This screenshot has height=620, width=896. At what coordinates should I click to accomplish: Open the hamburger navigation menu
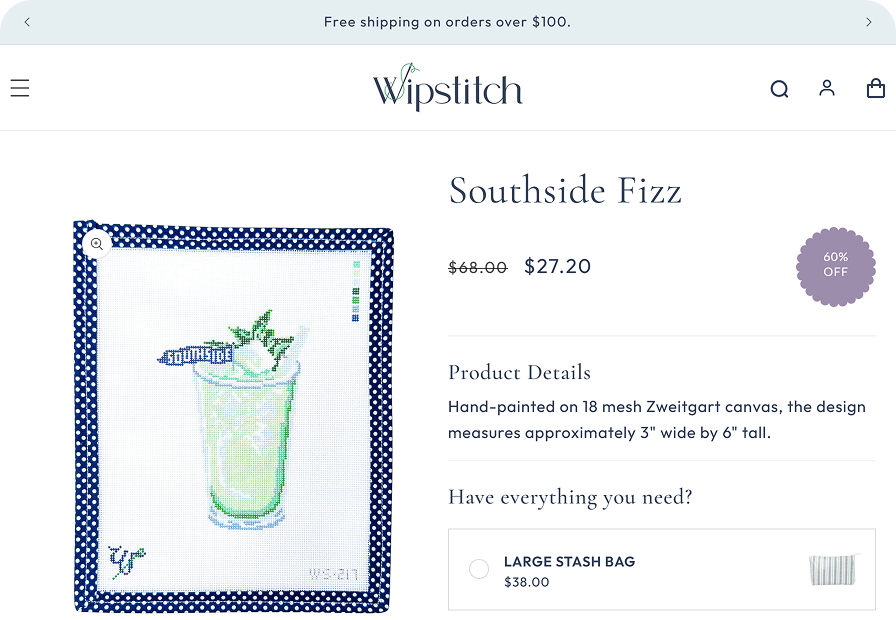tap(20, 89)
